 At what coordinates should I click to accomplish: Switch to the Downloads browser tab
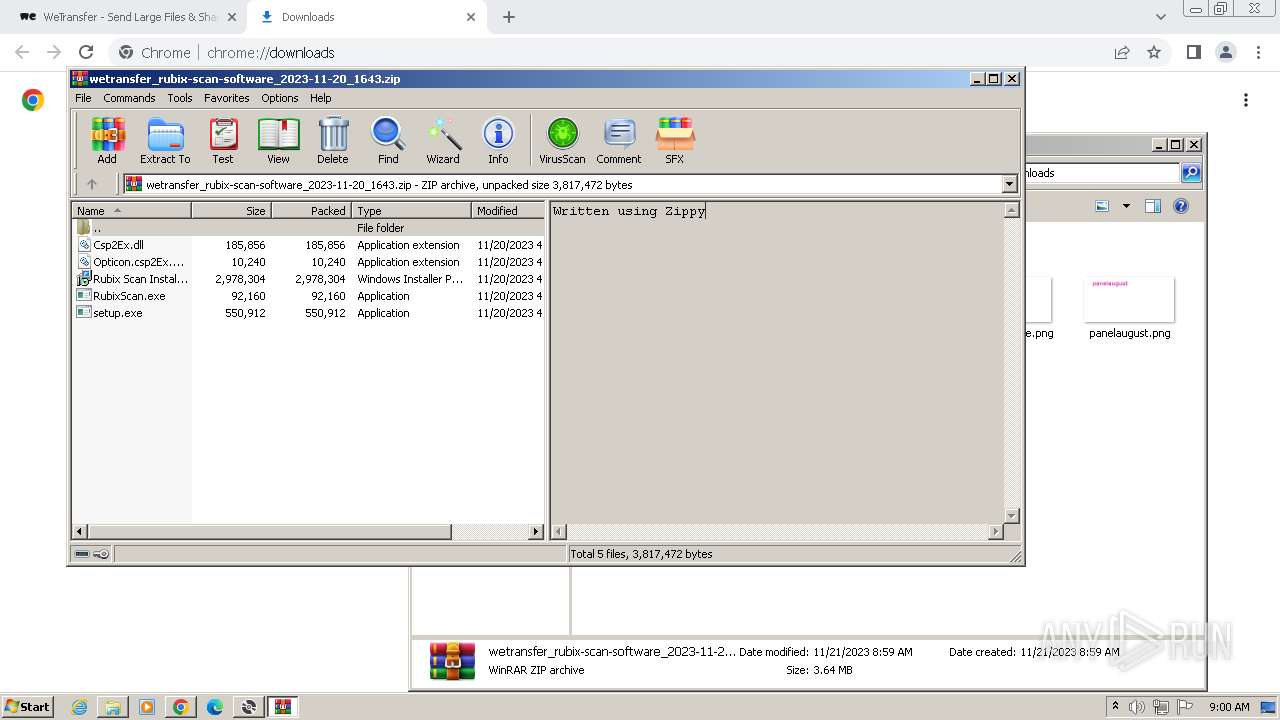(x=366, y=17)
